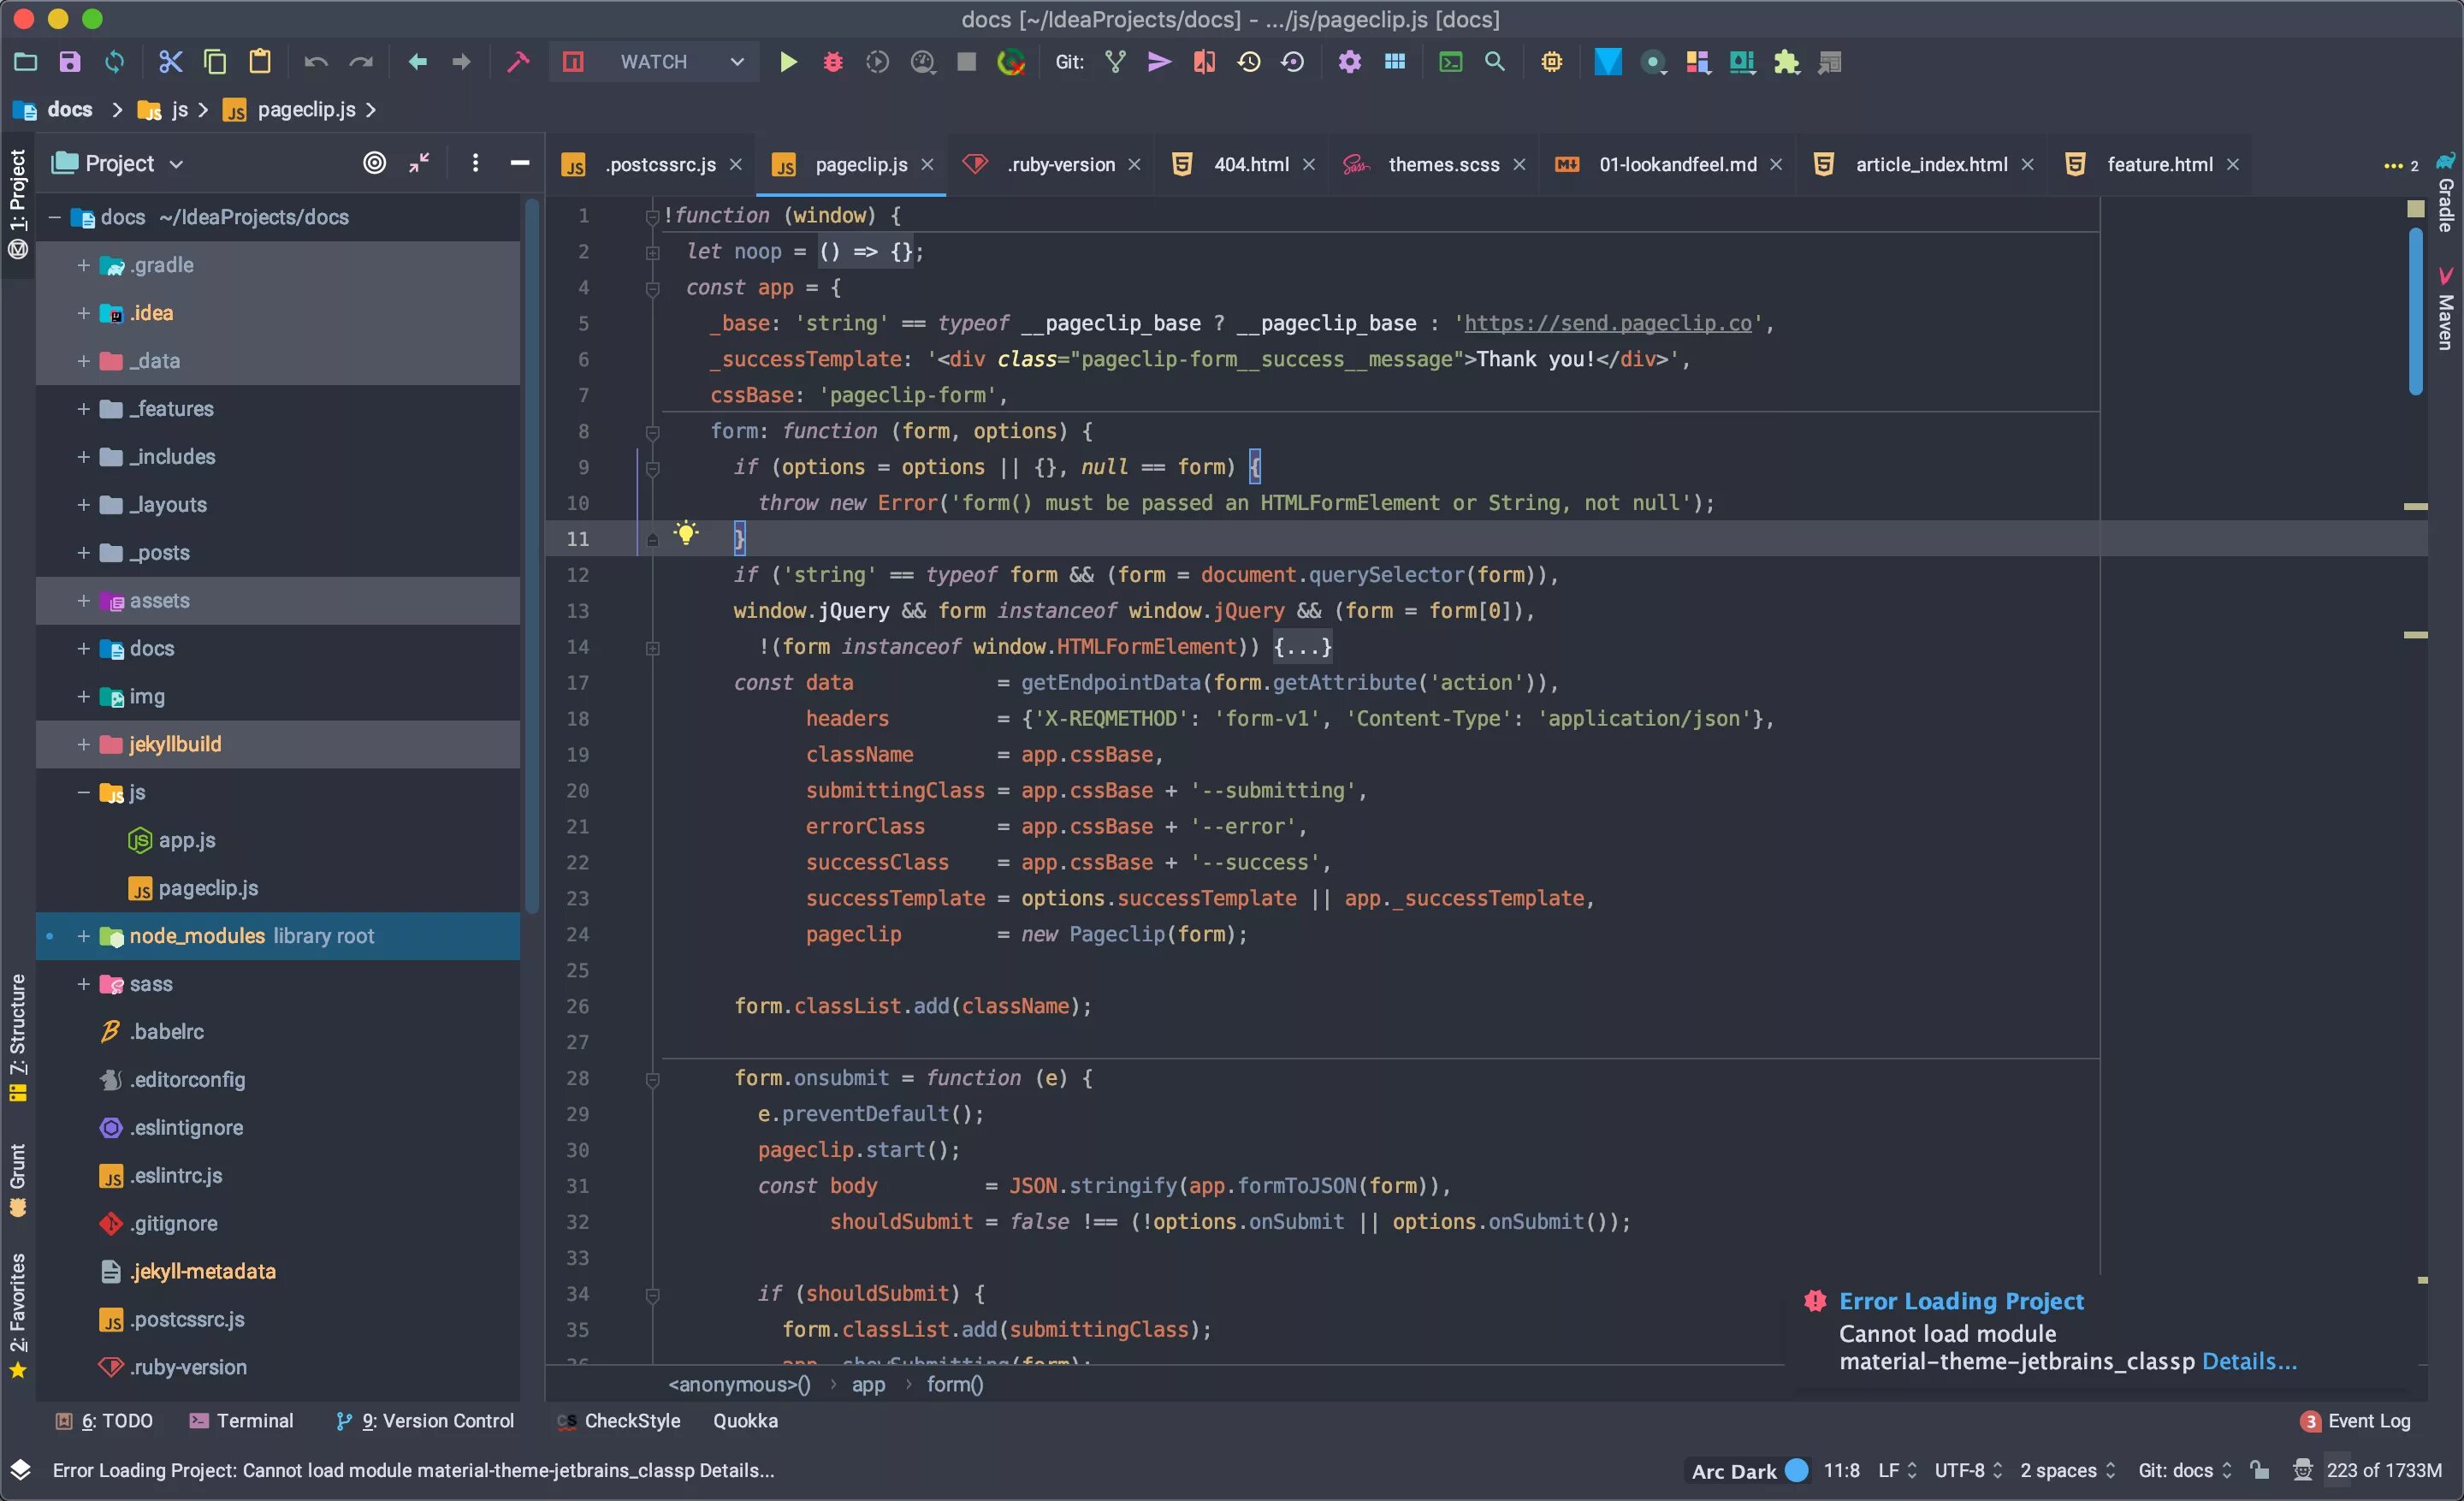Click the Details... link in error popup

pyautogui.click(x=2248, y=1361)
